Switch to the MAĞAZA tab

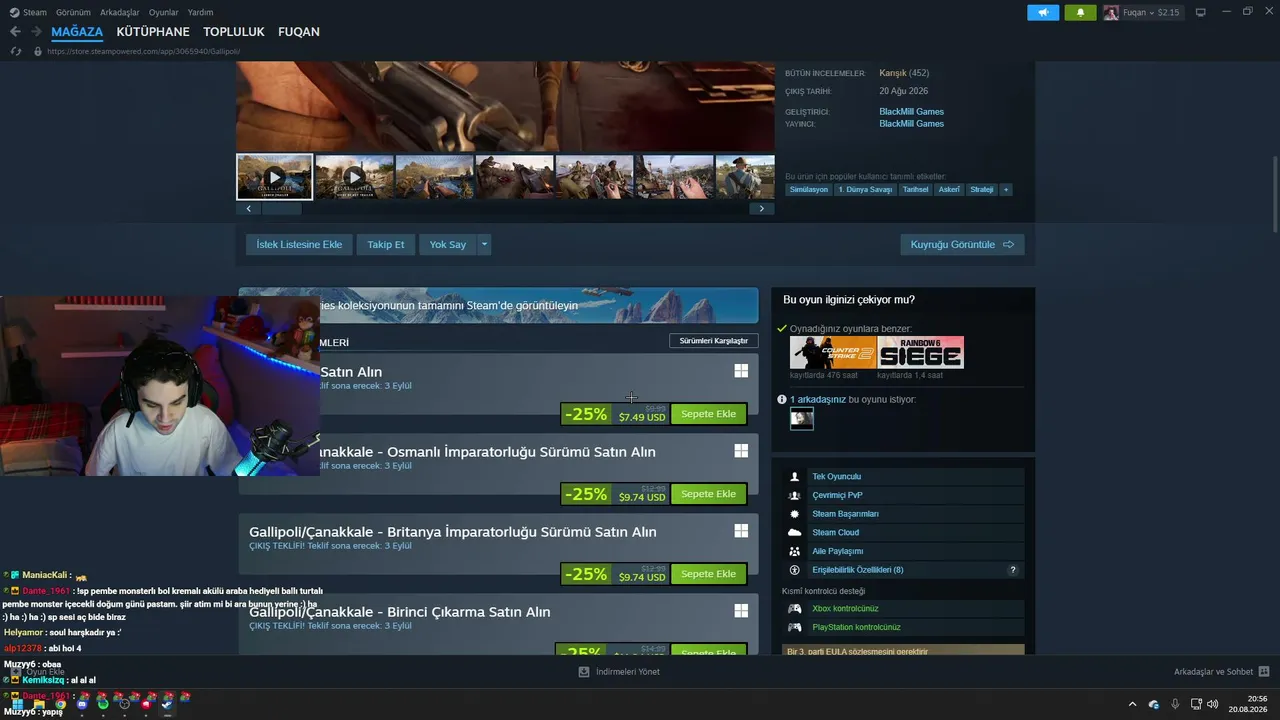coord(77,32)
